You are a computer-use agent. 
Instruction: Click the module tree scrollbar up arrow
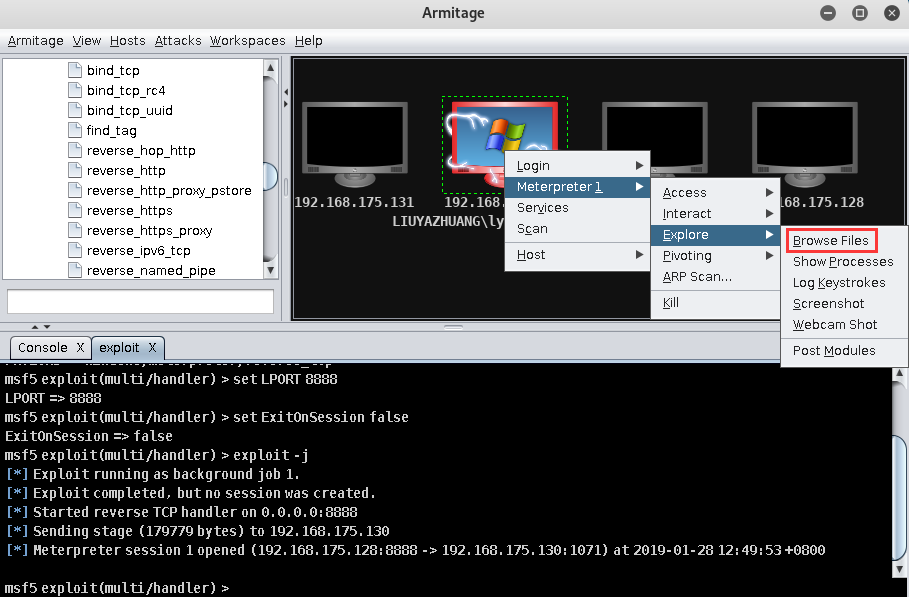(x=270, y=68)
